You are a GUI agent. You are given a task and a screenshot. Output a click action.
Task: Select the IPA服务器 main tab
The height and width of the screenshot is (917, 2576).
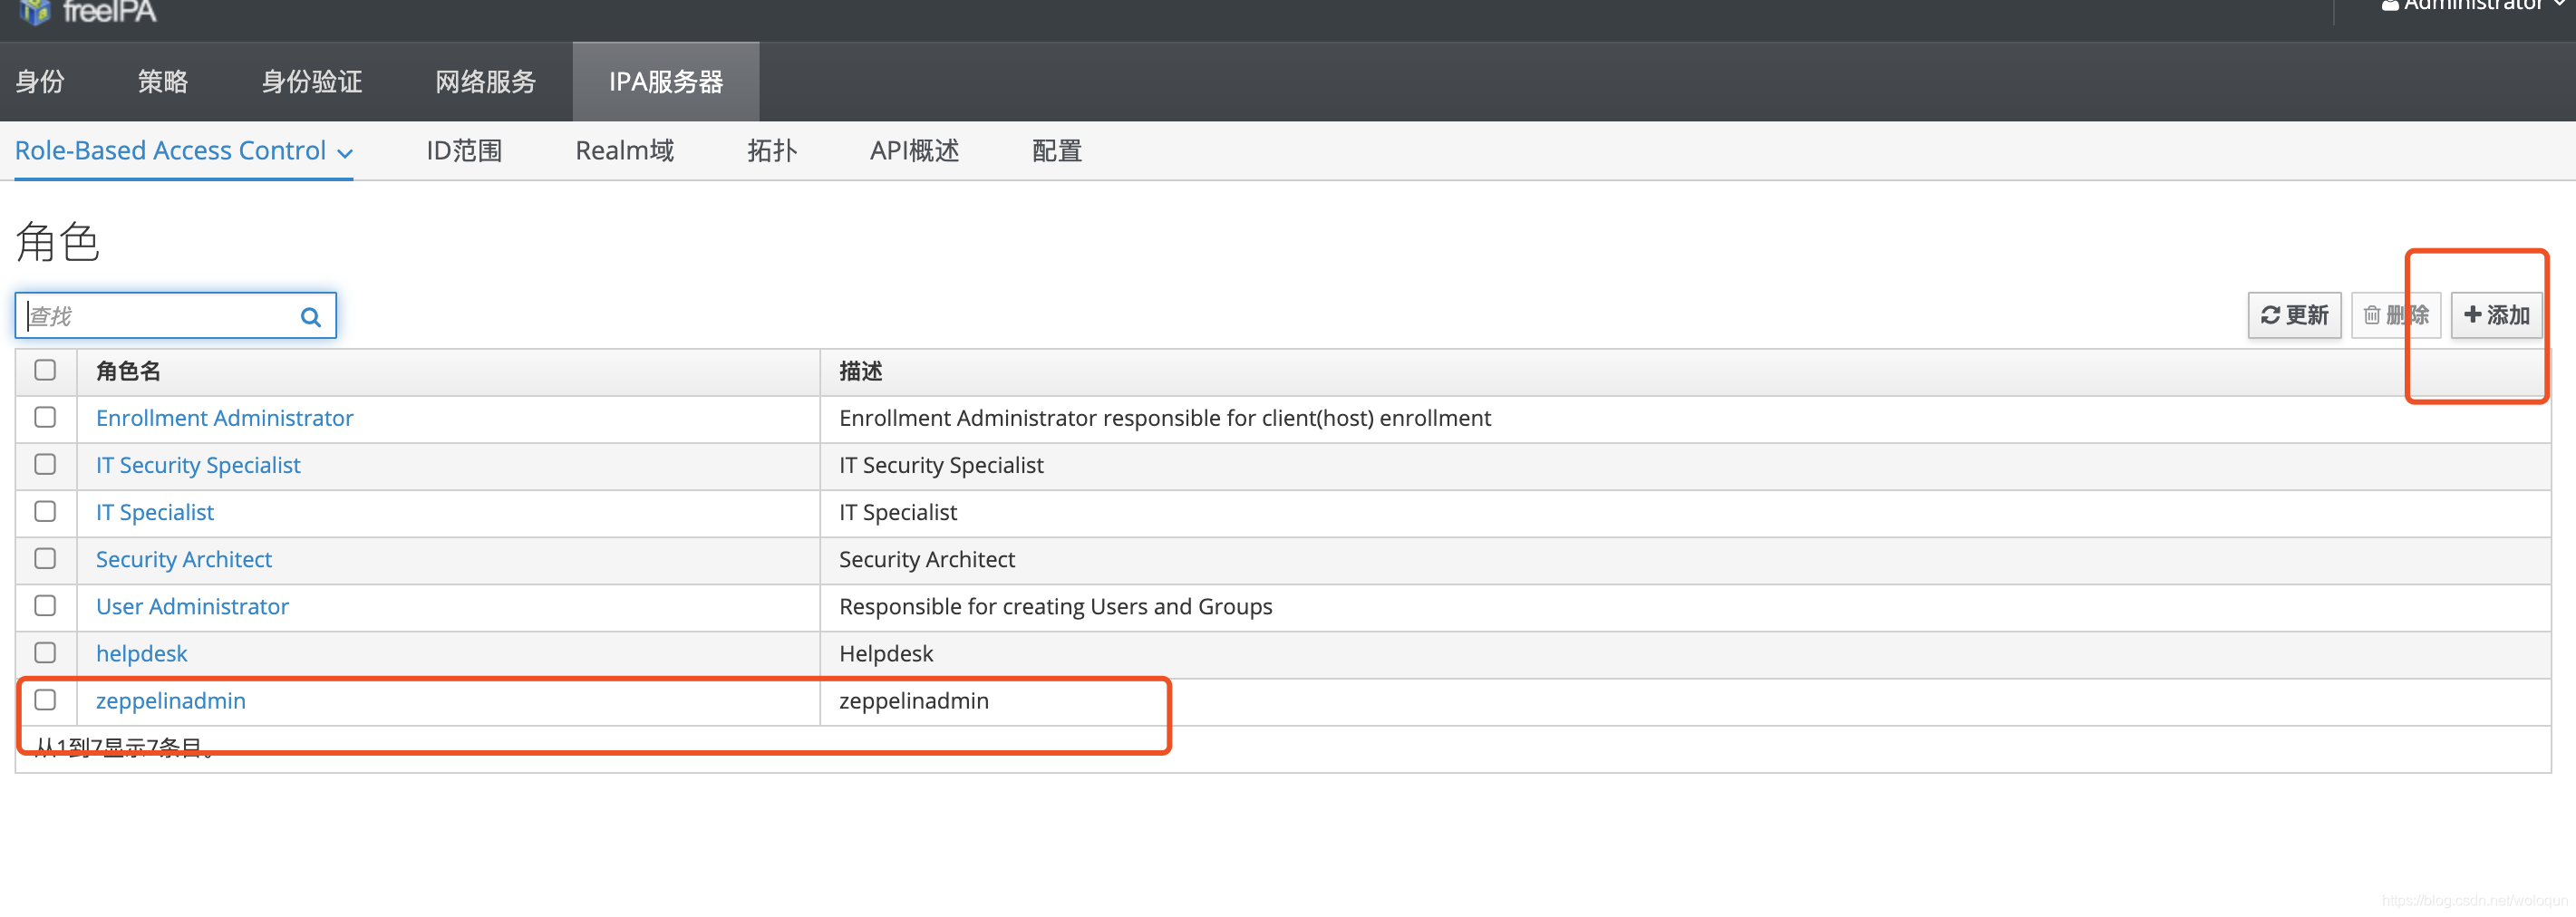(666, 82)
